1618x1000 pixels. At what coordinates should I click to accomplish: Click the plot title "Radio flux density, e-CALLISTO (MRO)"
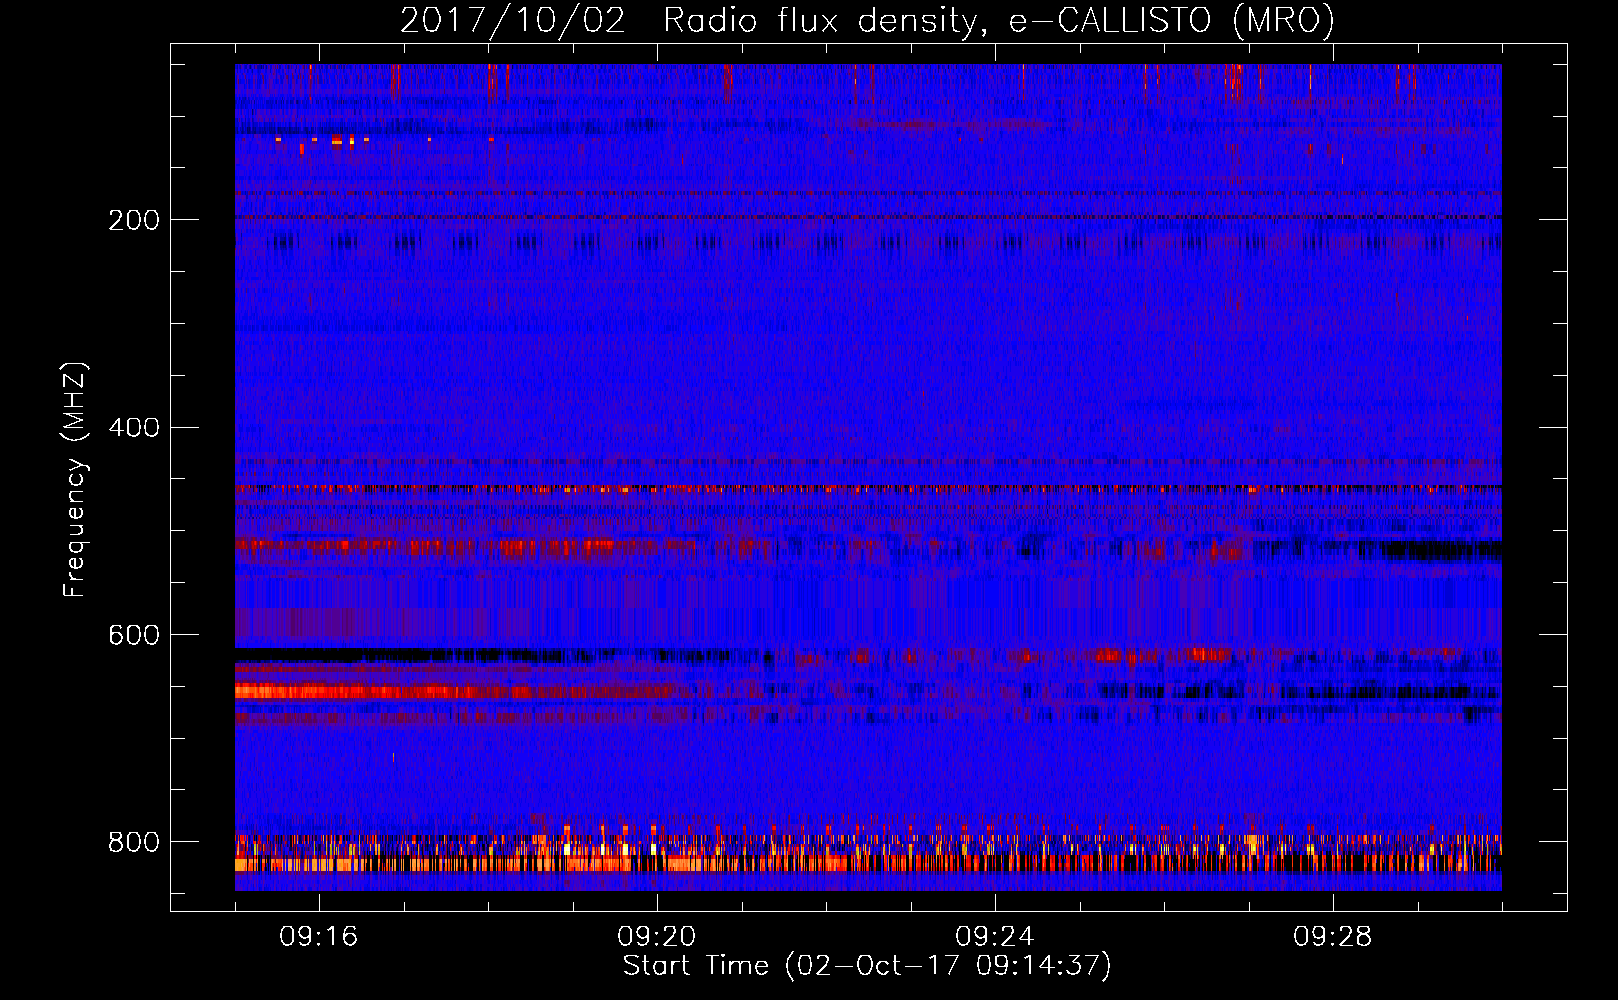pyautogui.click(x=999, y=20)
